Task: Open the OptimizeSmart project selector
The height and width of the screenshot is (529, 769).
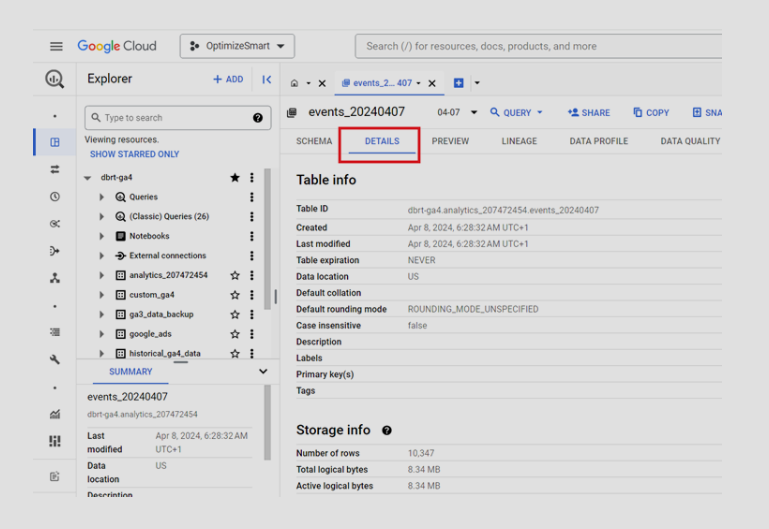Action: (237, 46)
